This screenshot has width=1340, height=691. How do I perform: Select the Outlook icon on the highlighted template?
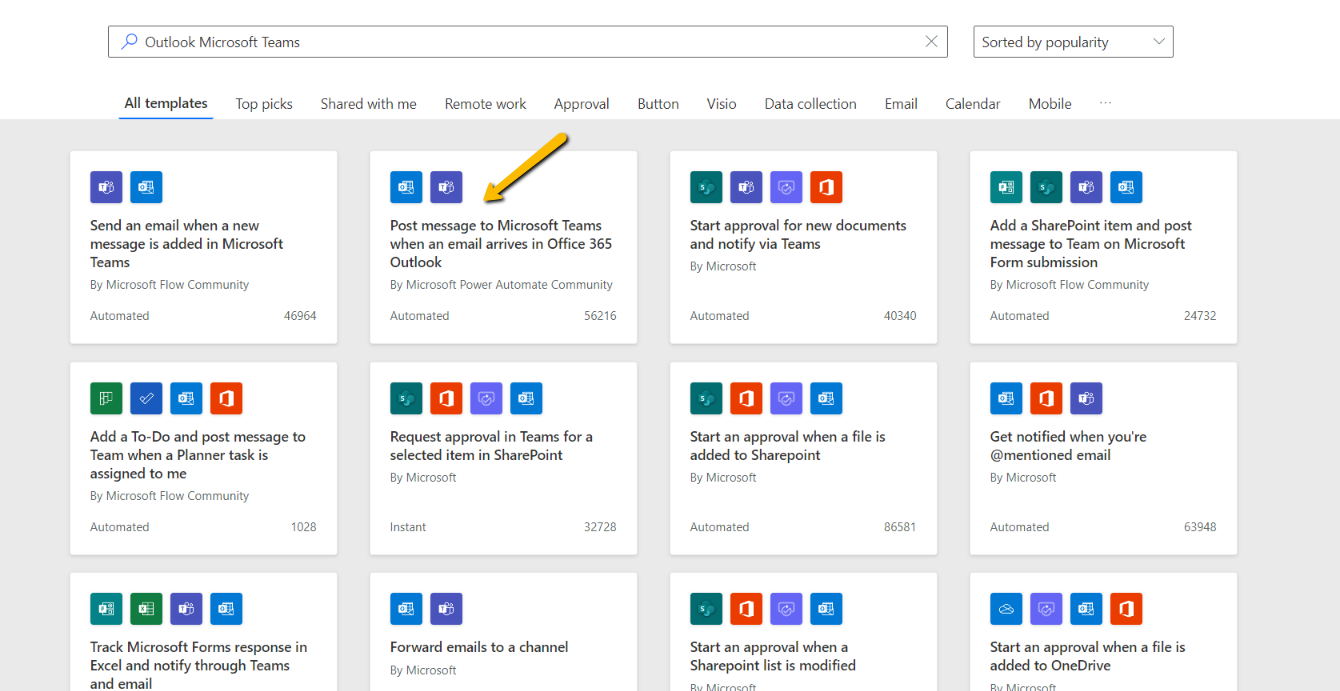(x=406, y=187)
